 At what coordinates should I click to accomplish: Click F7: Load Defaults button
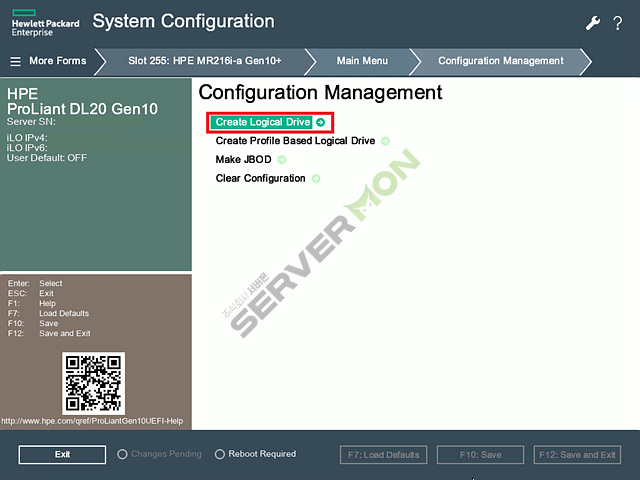[x=383, y=455]
